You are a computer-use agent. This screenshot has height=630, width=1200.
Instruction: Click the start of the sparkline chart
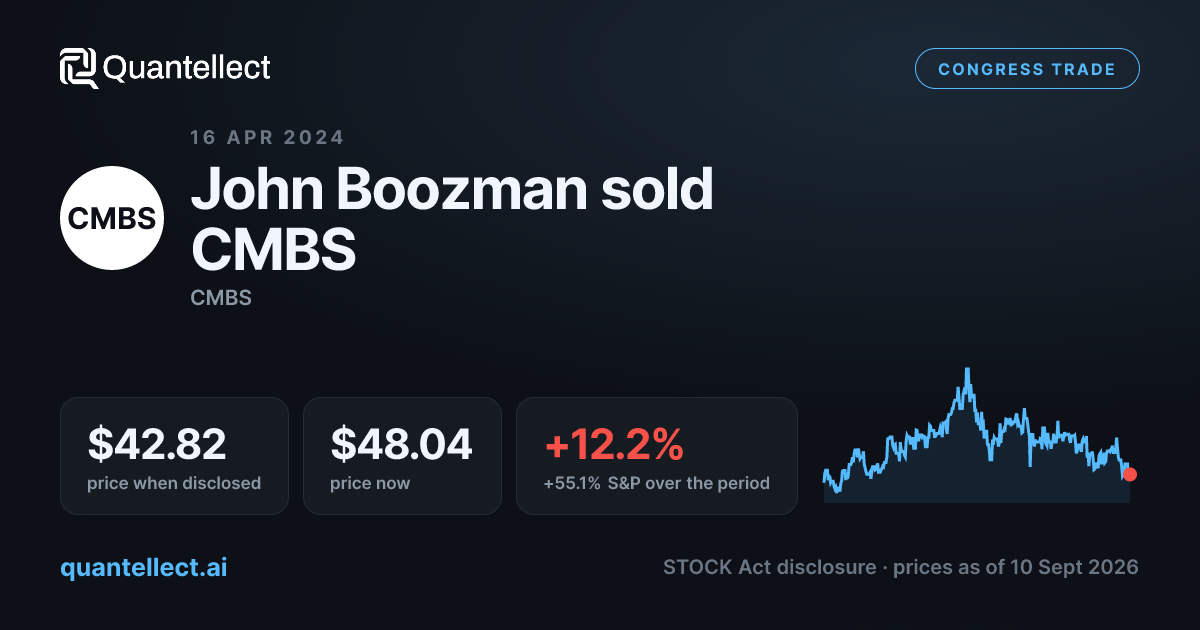825,477
